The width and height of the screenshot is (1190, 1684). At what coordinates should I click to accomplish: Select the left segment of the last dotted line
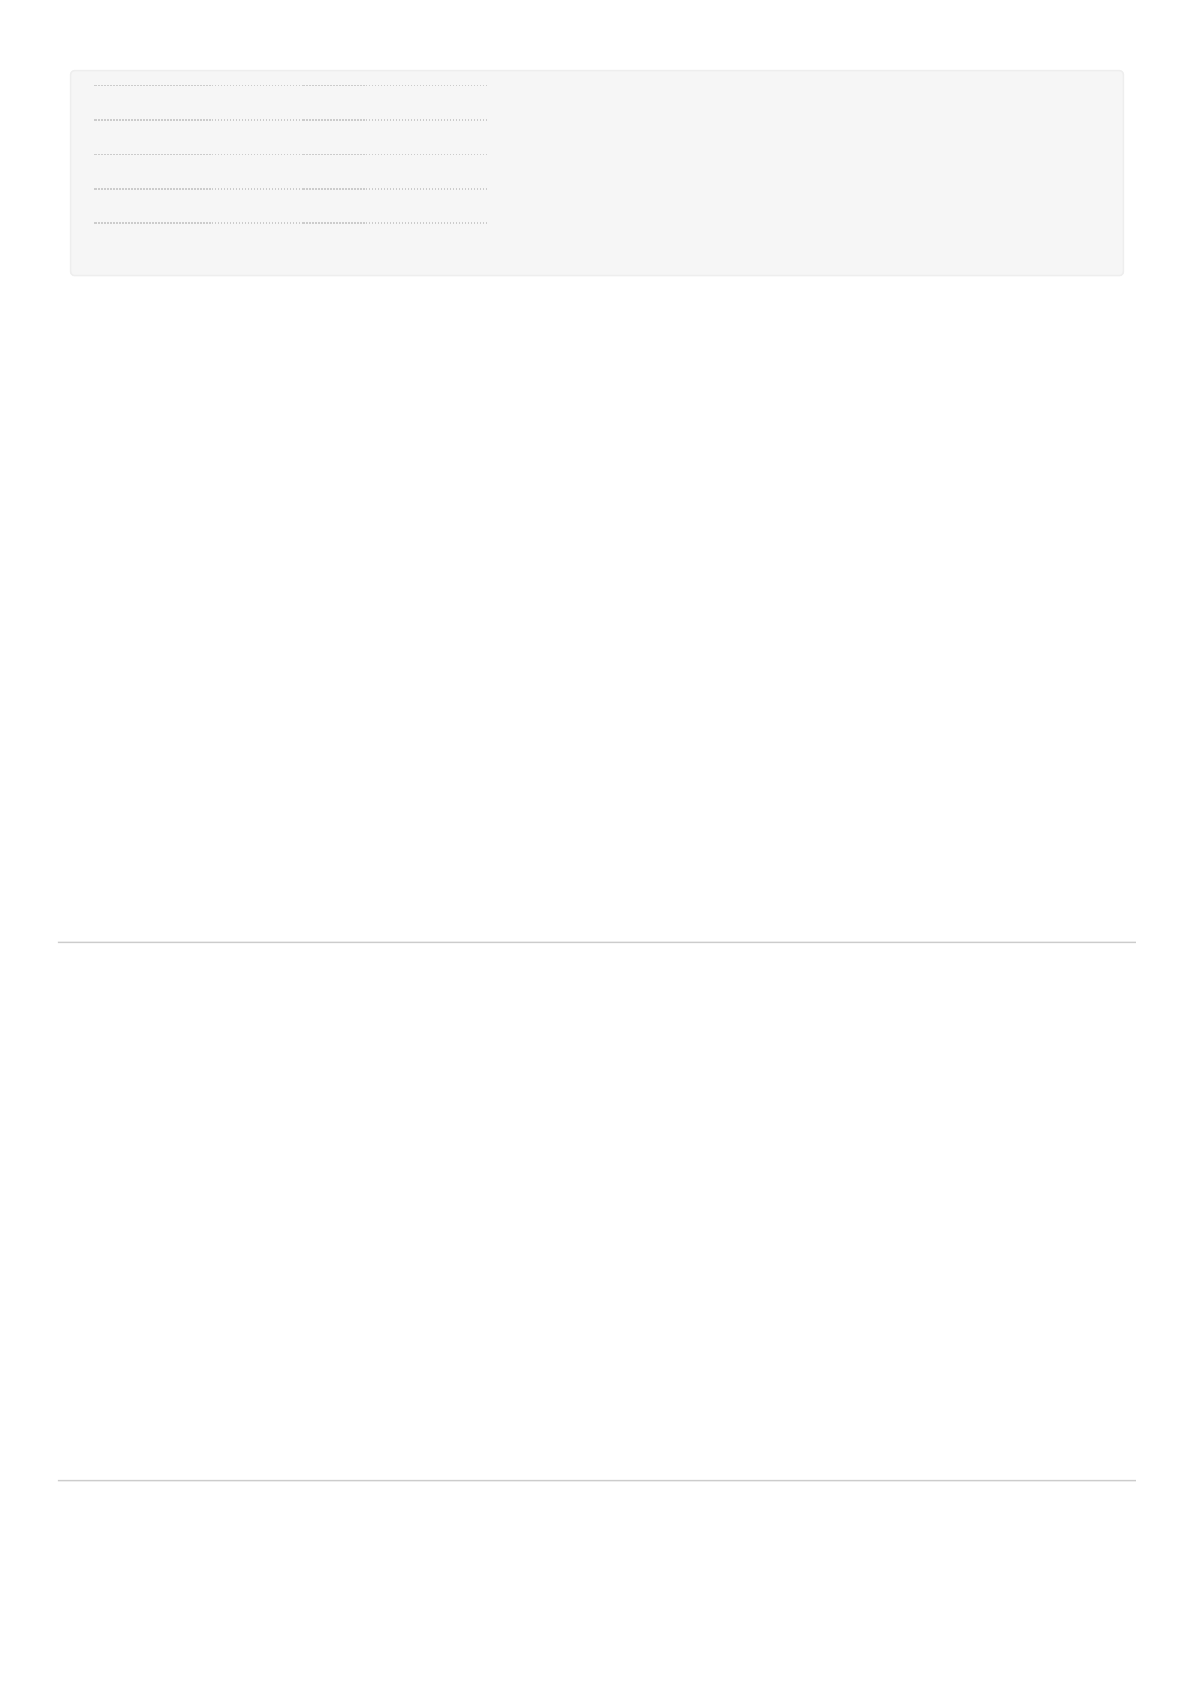[153, 222]
